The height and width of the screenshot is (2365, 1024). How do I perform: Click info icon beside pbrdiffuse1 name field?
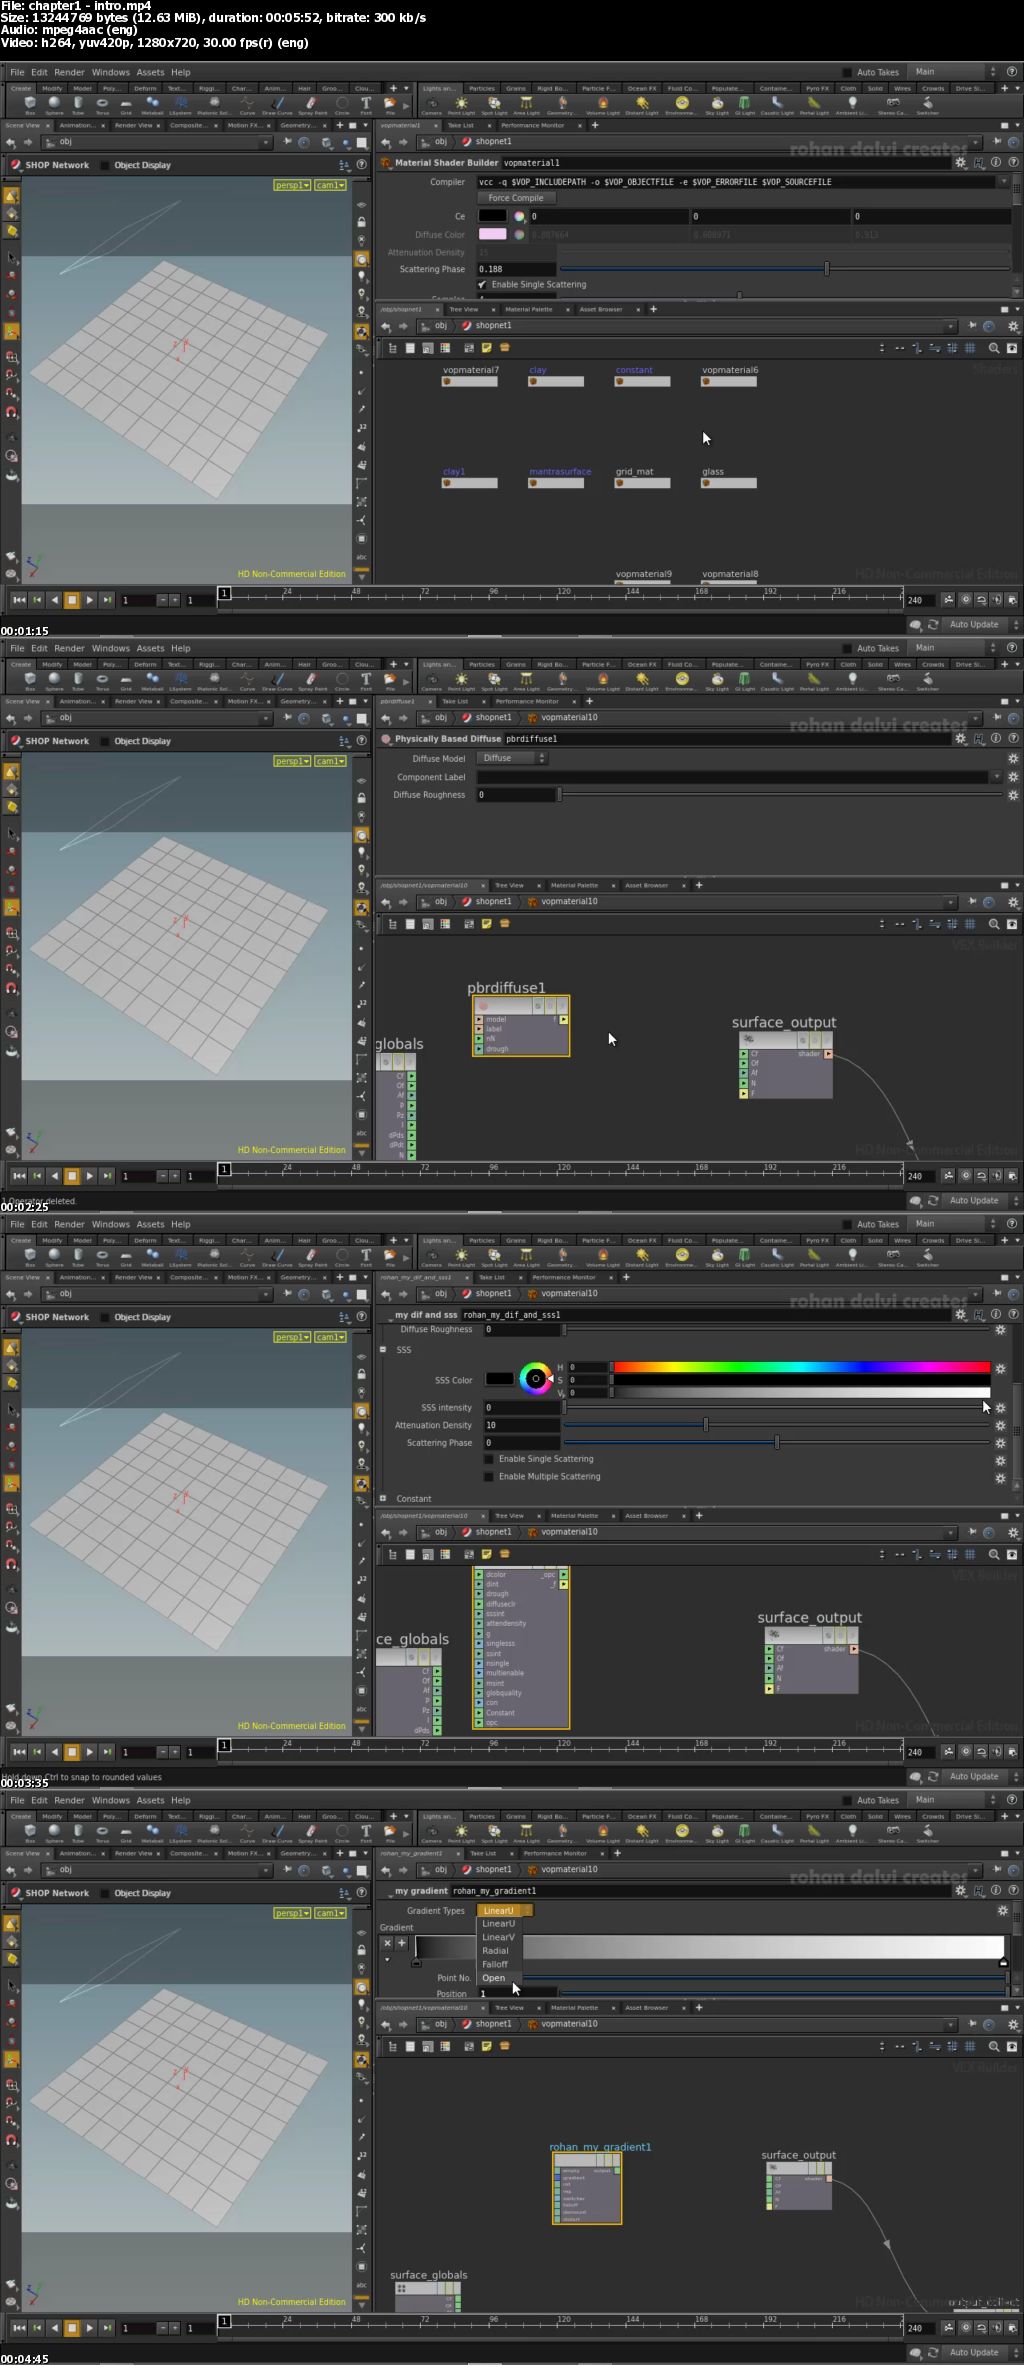pyautogui.click(x=996, y=739)
